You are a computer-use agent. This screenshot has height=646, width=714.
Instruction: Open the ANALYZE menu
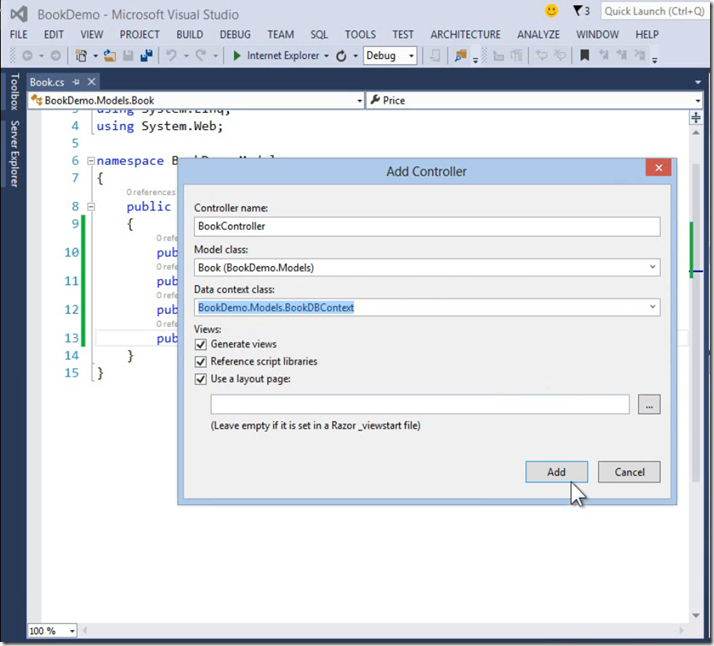click(x=538, y=35)
